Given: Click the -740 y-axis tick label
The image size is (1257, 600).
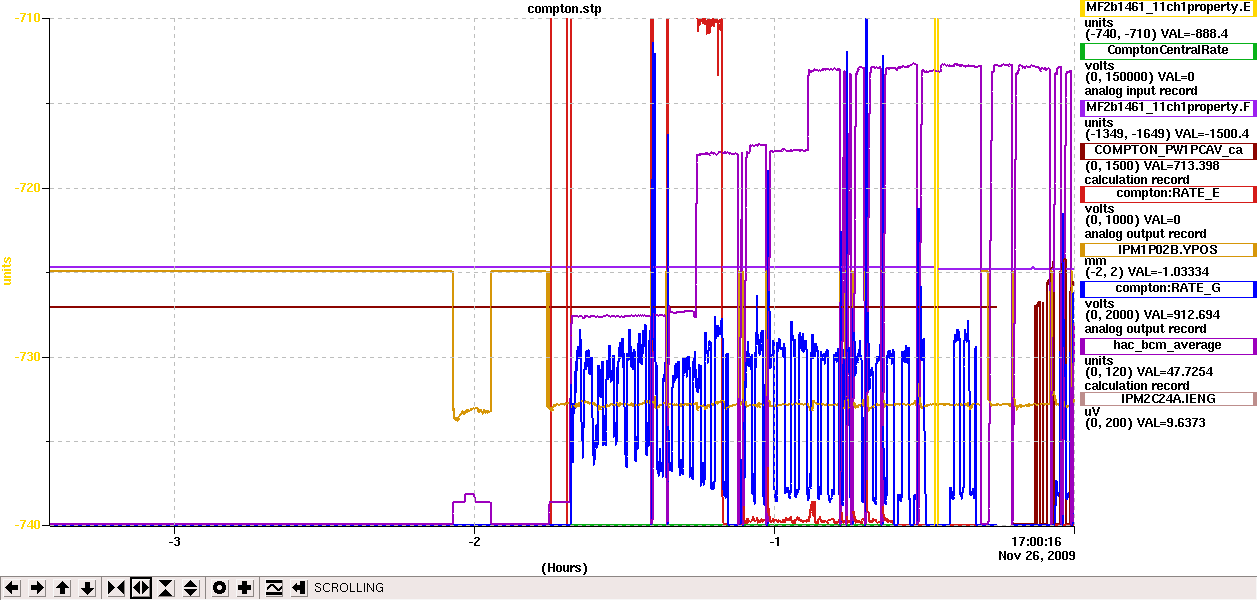Looking at the screenshot, I should [x=27, y=524].
